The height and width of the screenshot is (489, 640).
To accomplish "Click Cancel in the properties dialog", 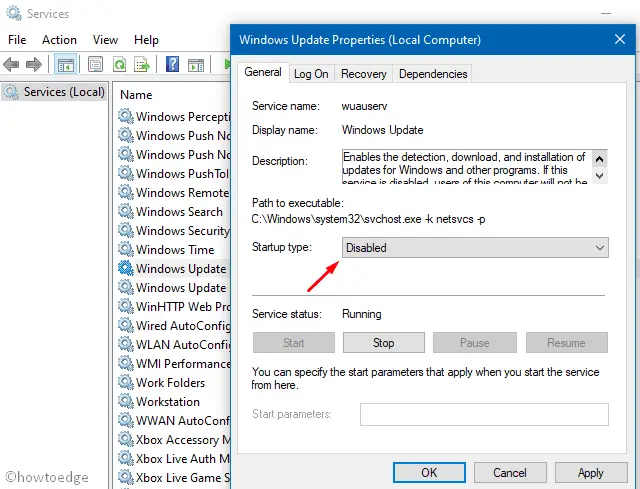I will click(x=510, y=473).
